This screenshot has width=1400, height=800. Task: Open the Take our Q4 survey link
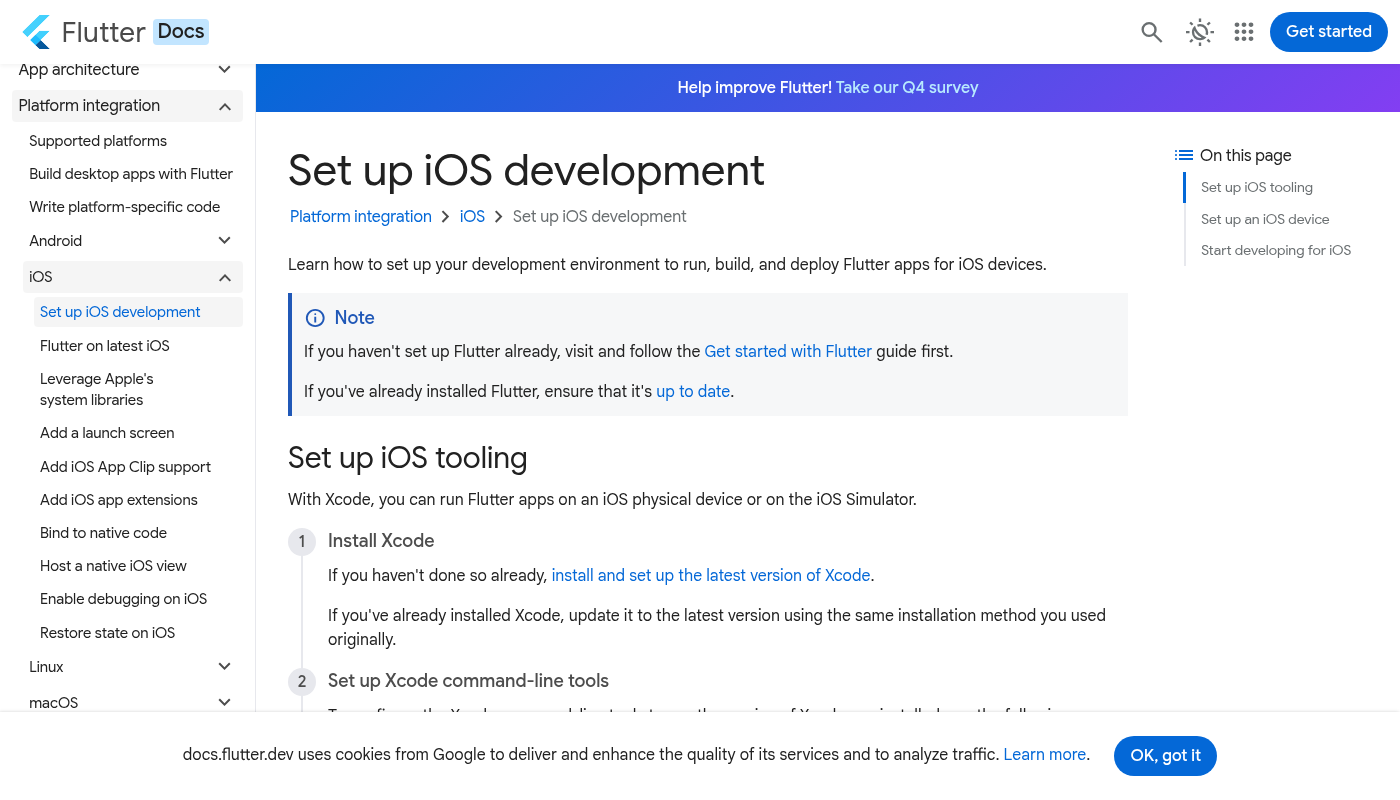906,88
